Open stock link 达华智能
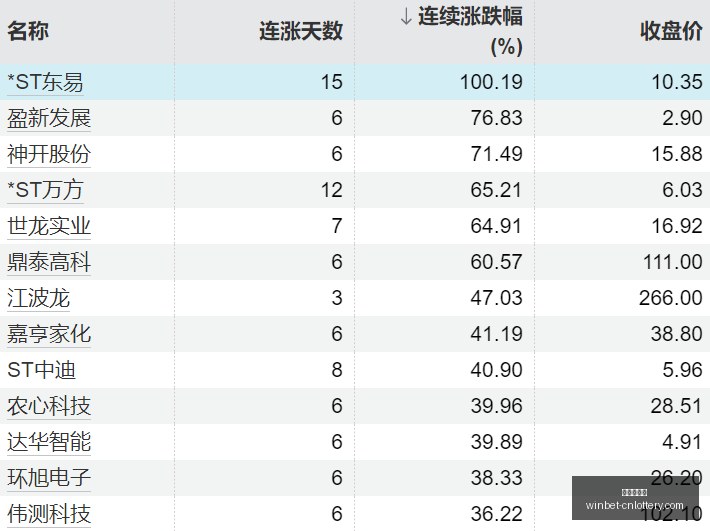Viewport: 710px width, 531px height. click(49, 442)
